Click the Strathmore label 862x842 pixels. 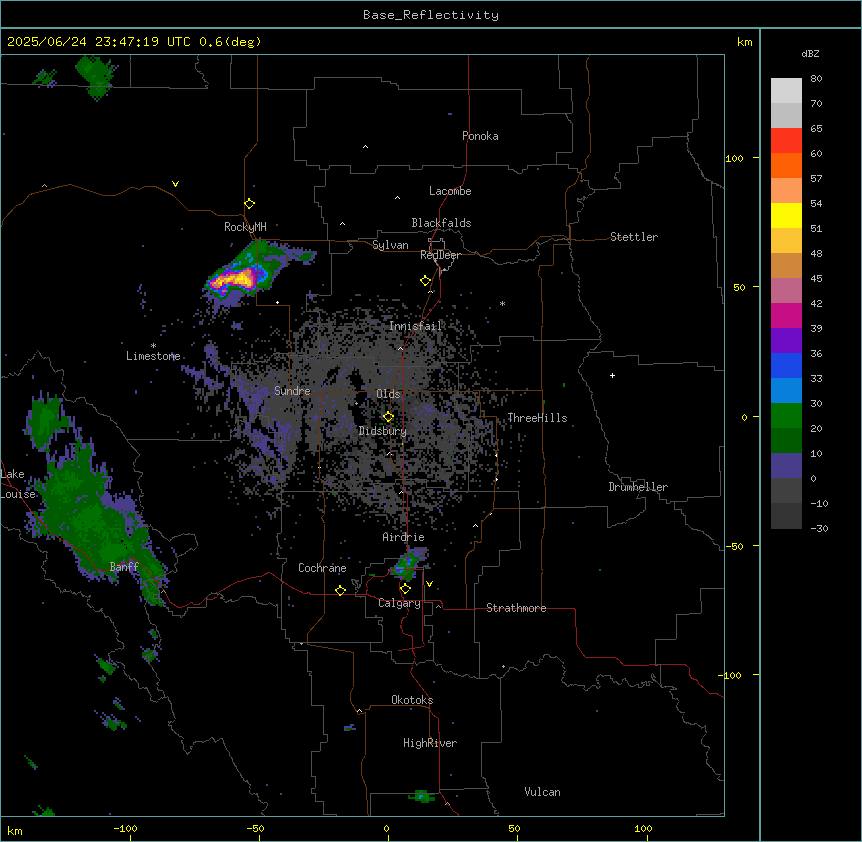pyautogui.click(x=516, y=608)
